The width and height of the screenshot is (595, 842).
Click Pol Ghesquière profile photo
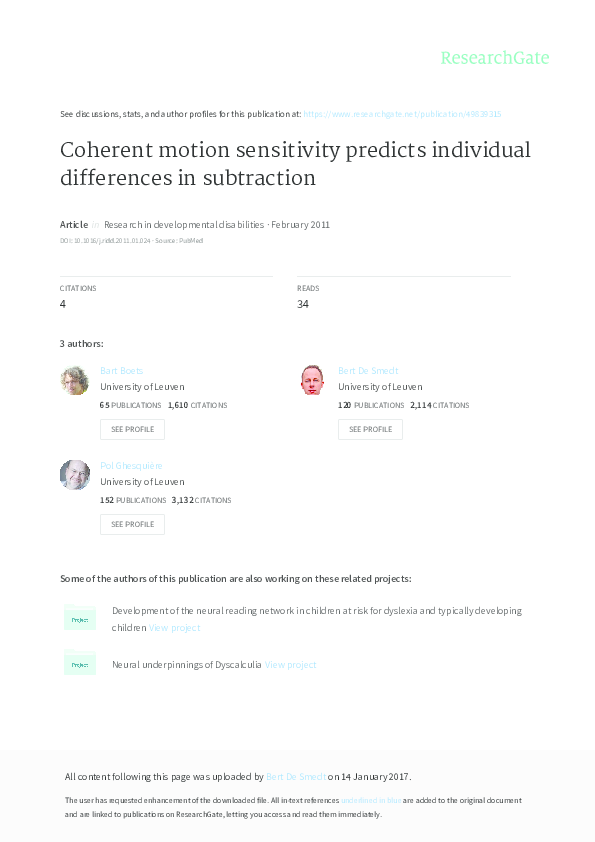75,475
